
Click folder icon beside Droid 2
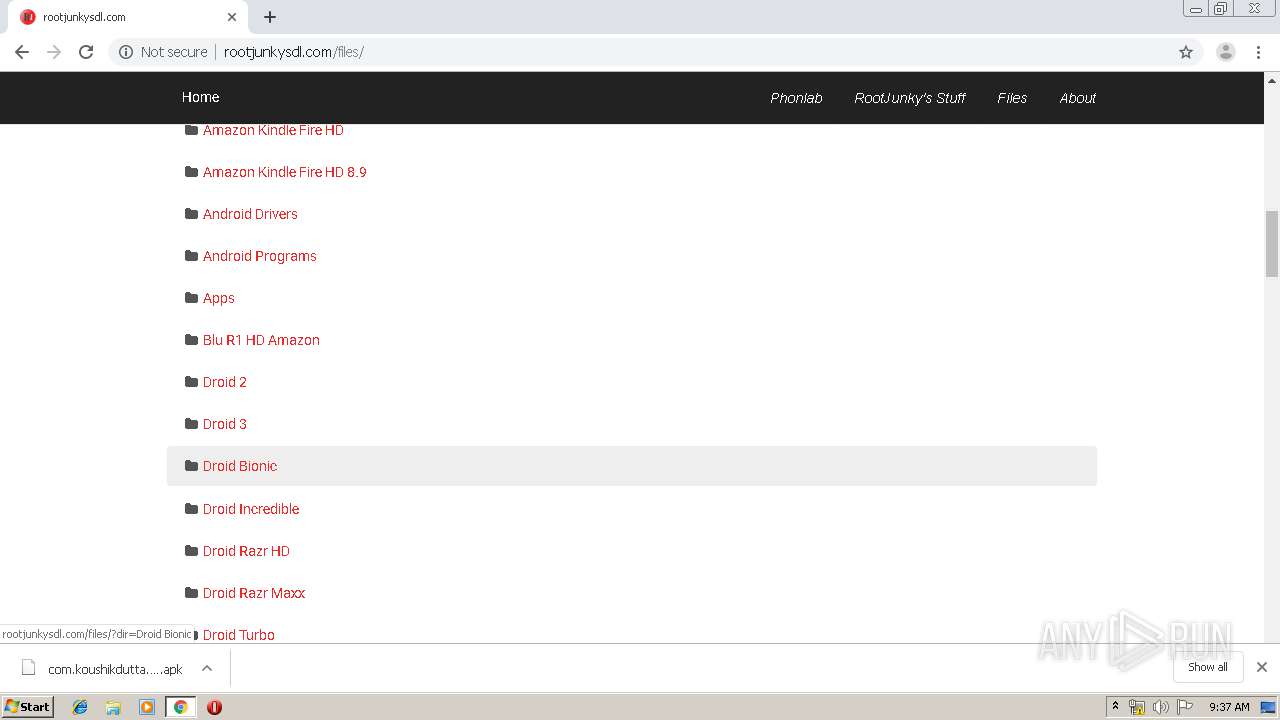point(191,381)
